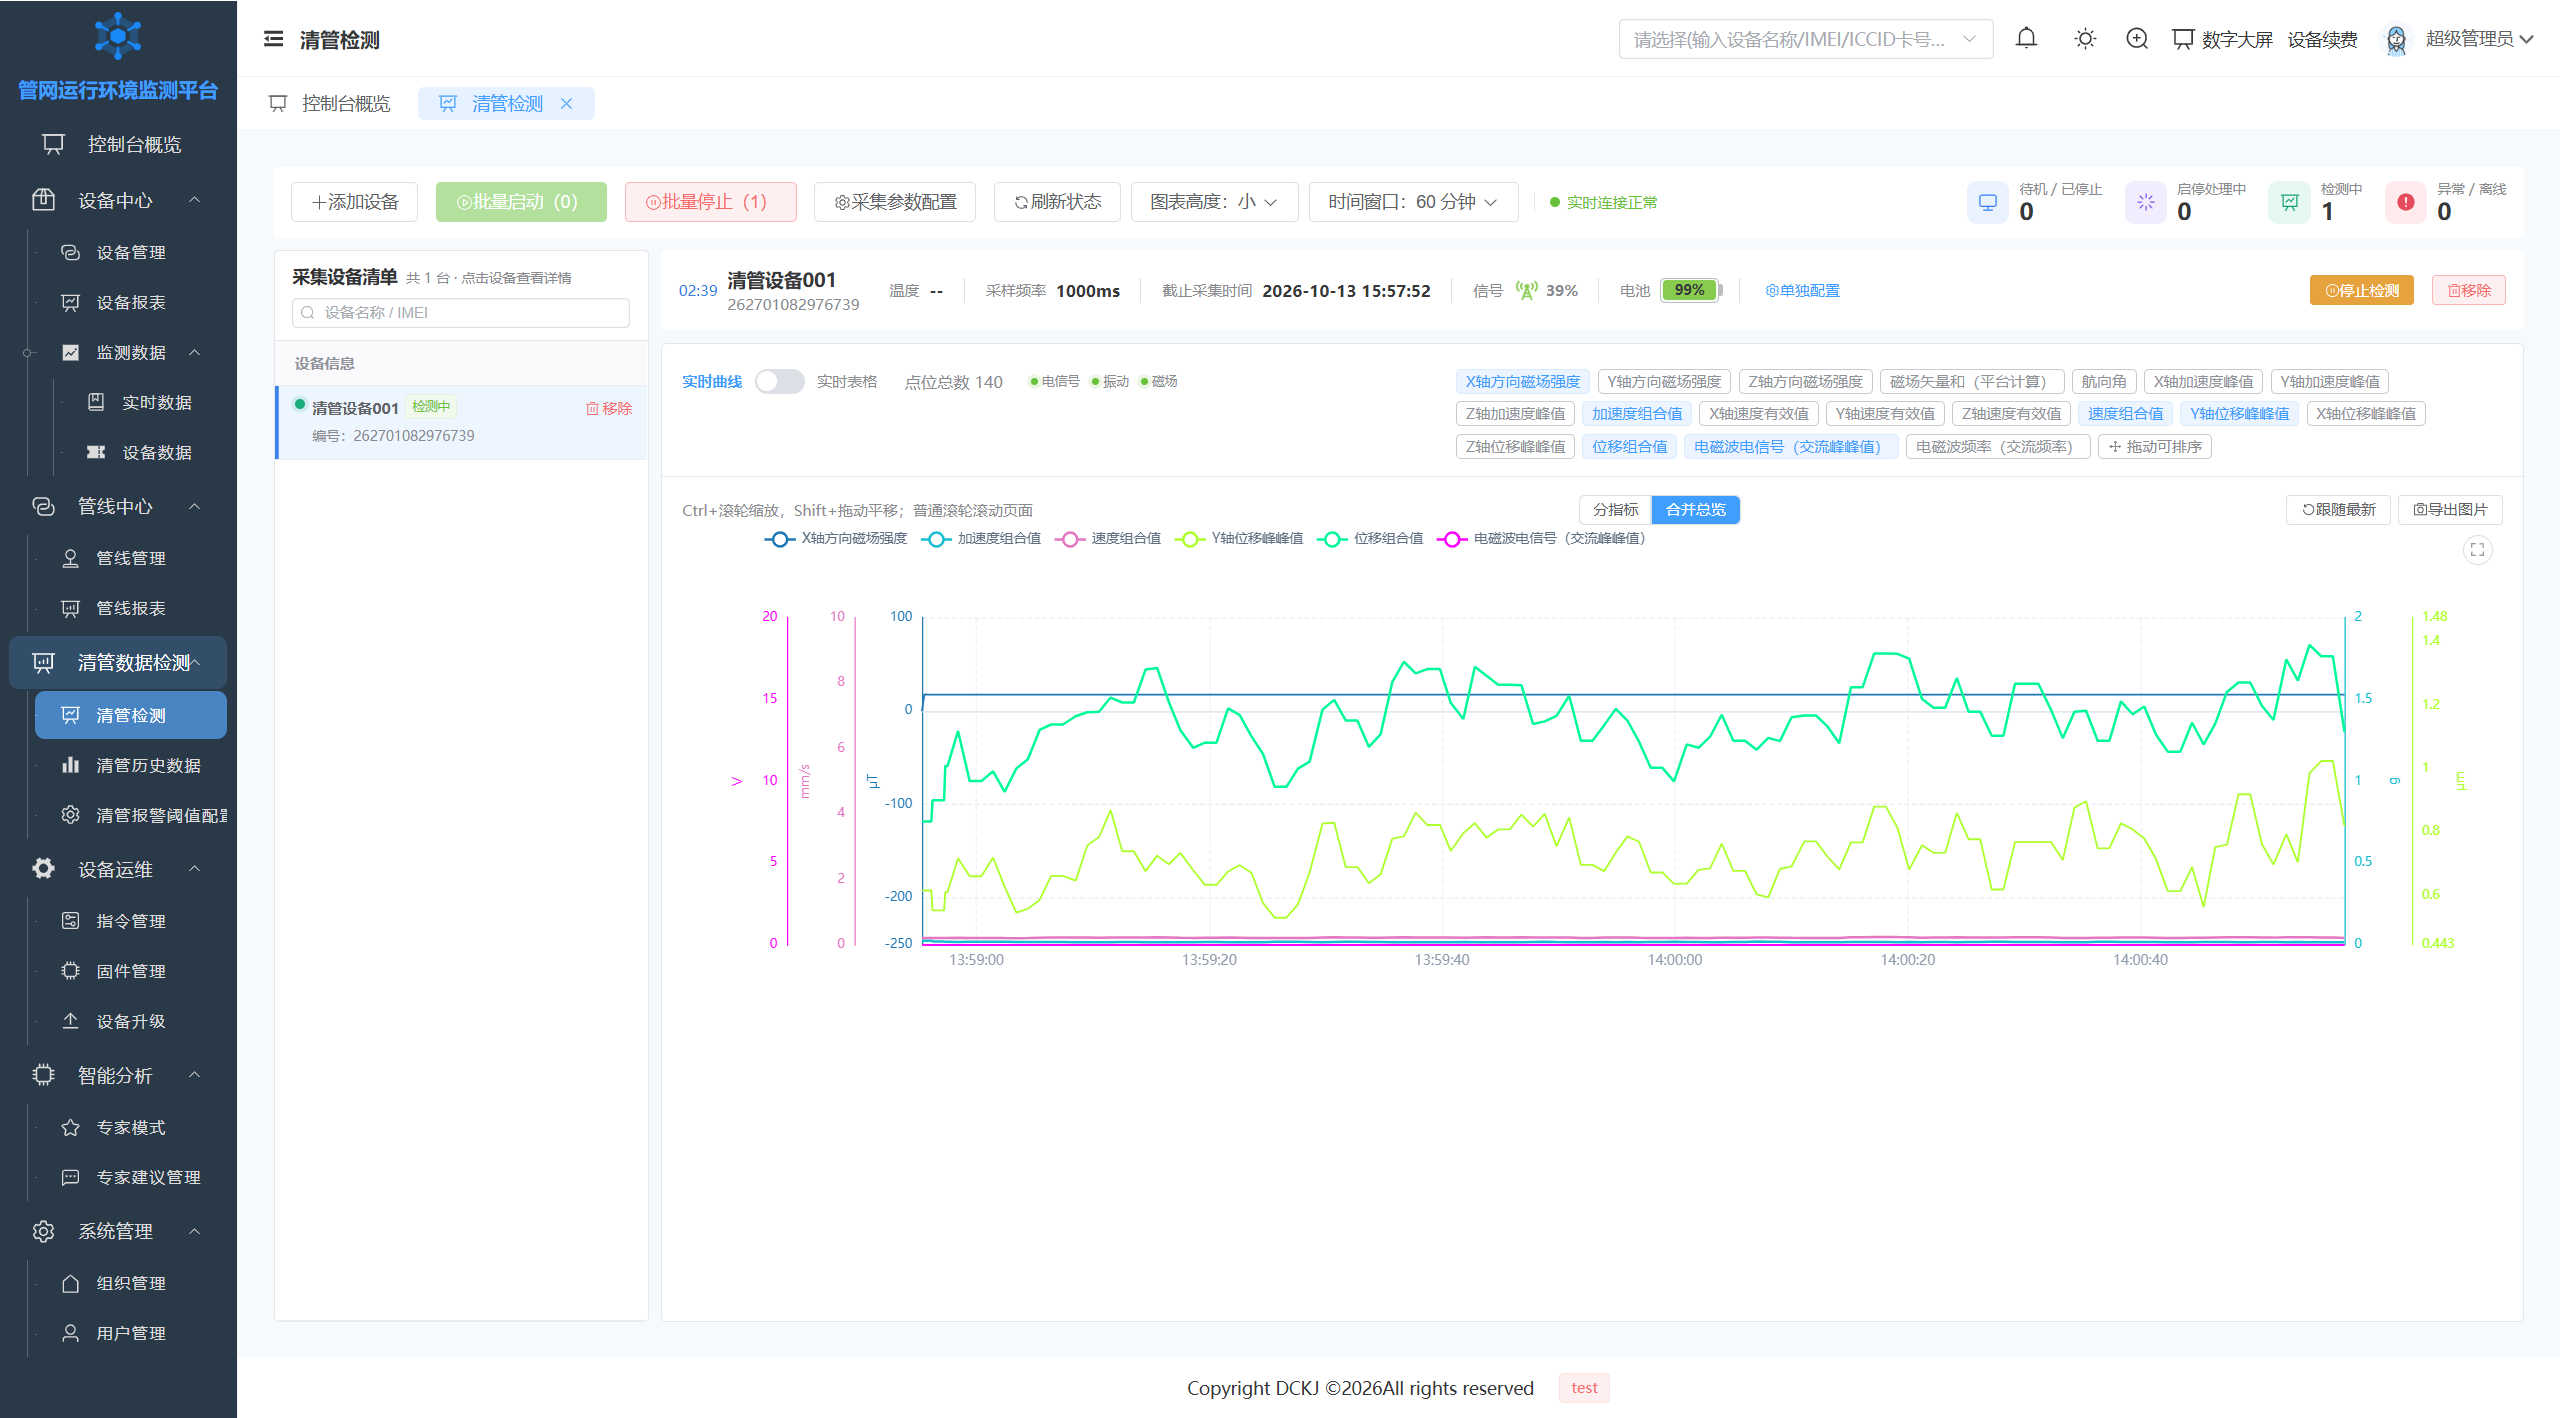Switch theme using the sun icon
The height and width of the screenshot is (1418, 2560).
(2085, 39)
